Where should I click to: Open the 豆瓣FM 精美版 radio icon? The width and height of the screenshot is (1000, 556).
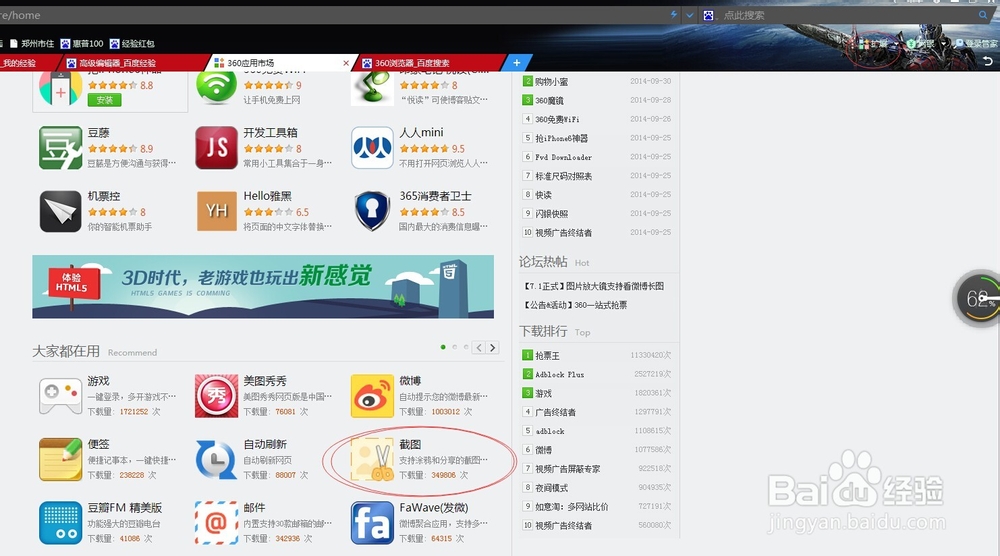61,523
